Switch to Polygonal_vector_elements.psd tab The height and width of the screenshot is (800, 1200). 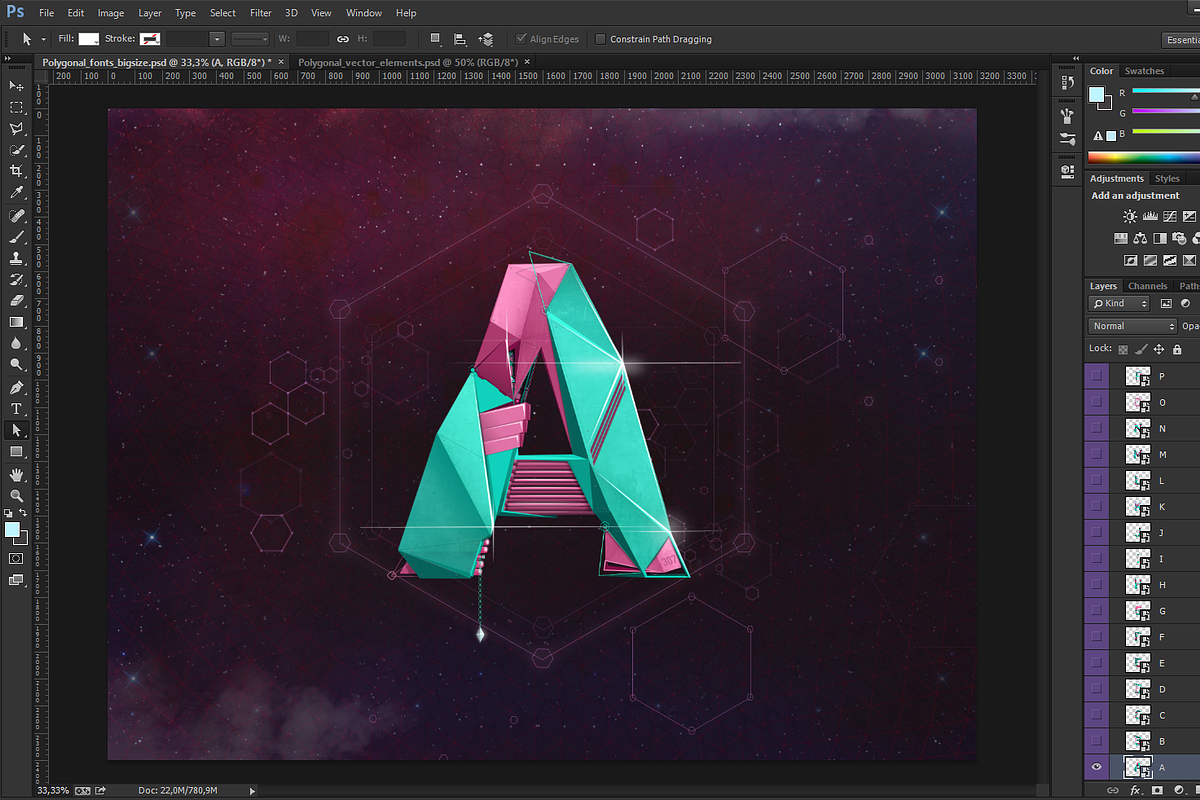pyautogui.click(x=407, y=62)
